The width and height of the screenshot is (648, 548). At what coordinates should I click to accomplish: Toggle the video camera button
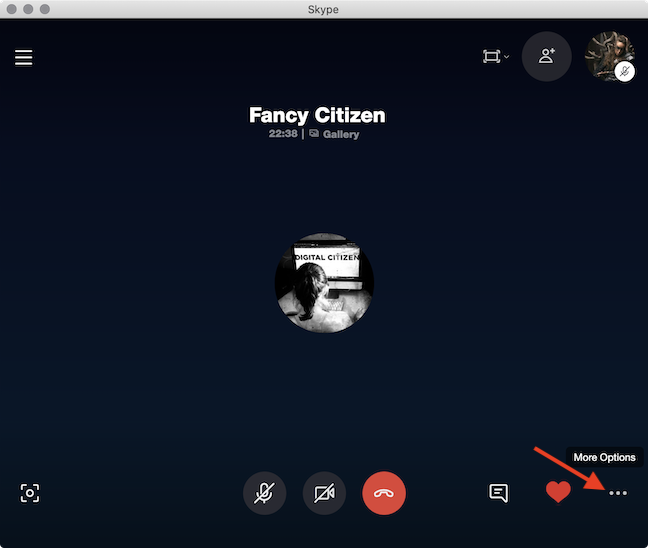click(x=324, y=493)
